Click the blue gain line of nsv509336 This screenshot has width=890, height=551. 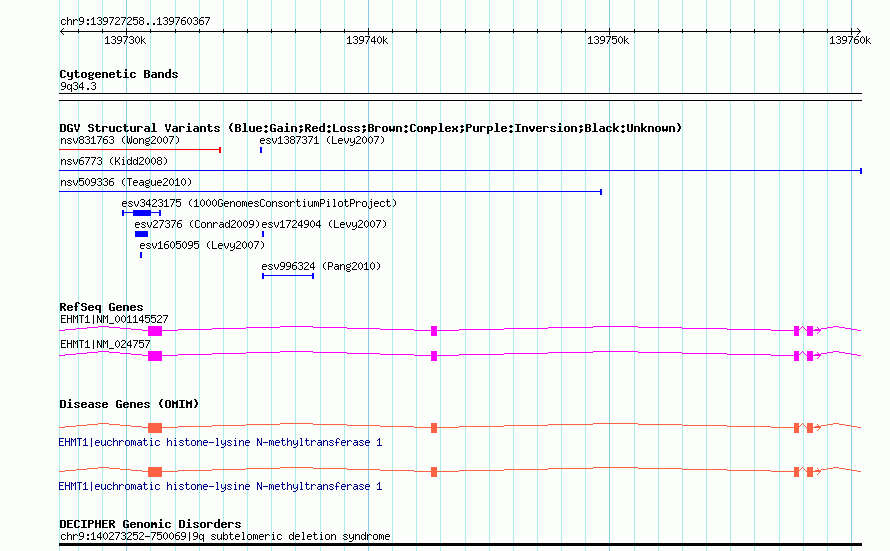[330, 192]
